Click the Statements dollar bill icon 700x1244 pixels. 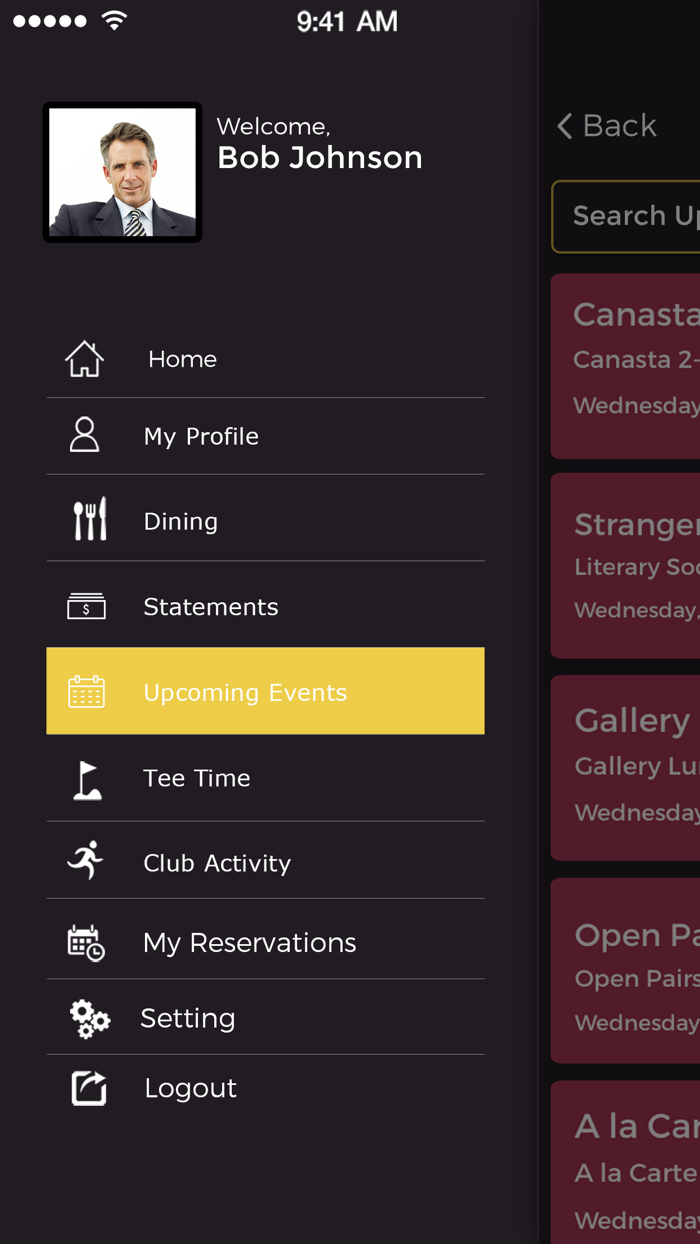pyautogui.click(x=86, y=606)
